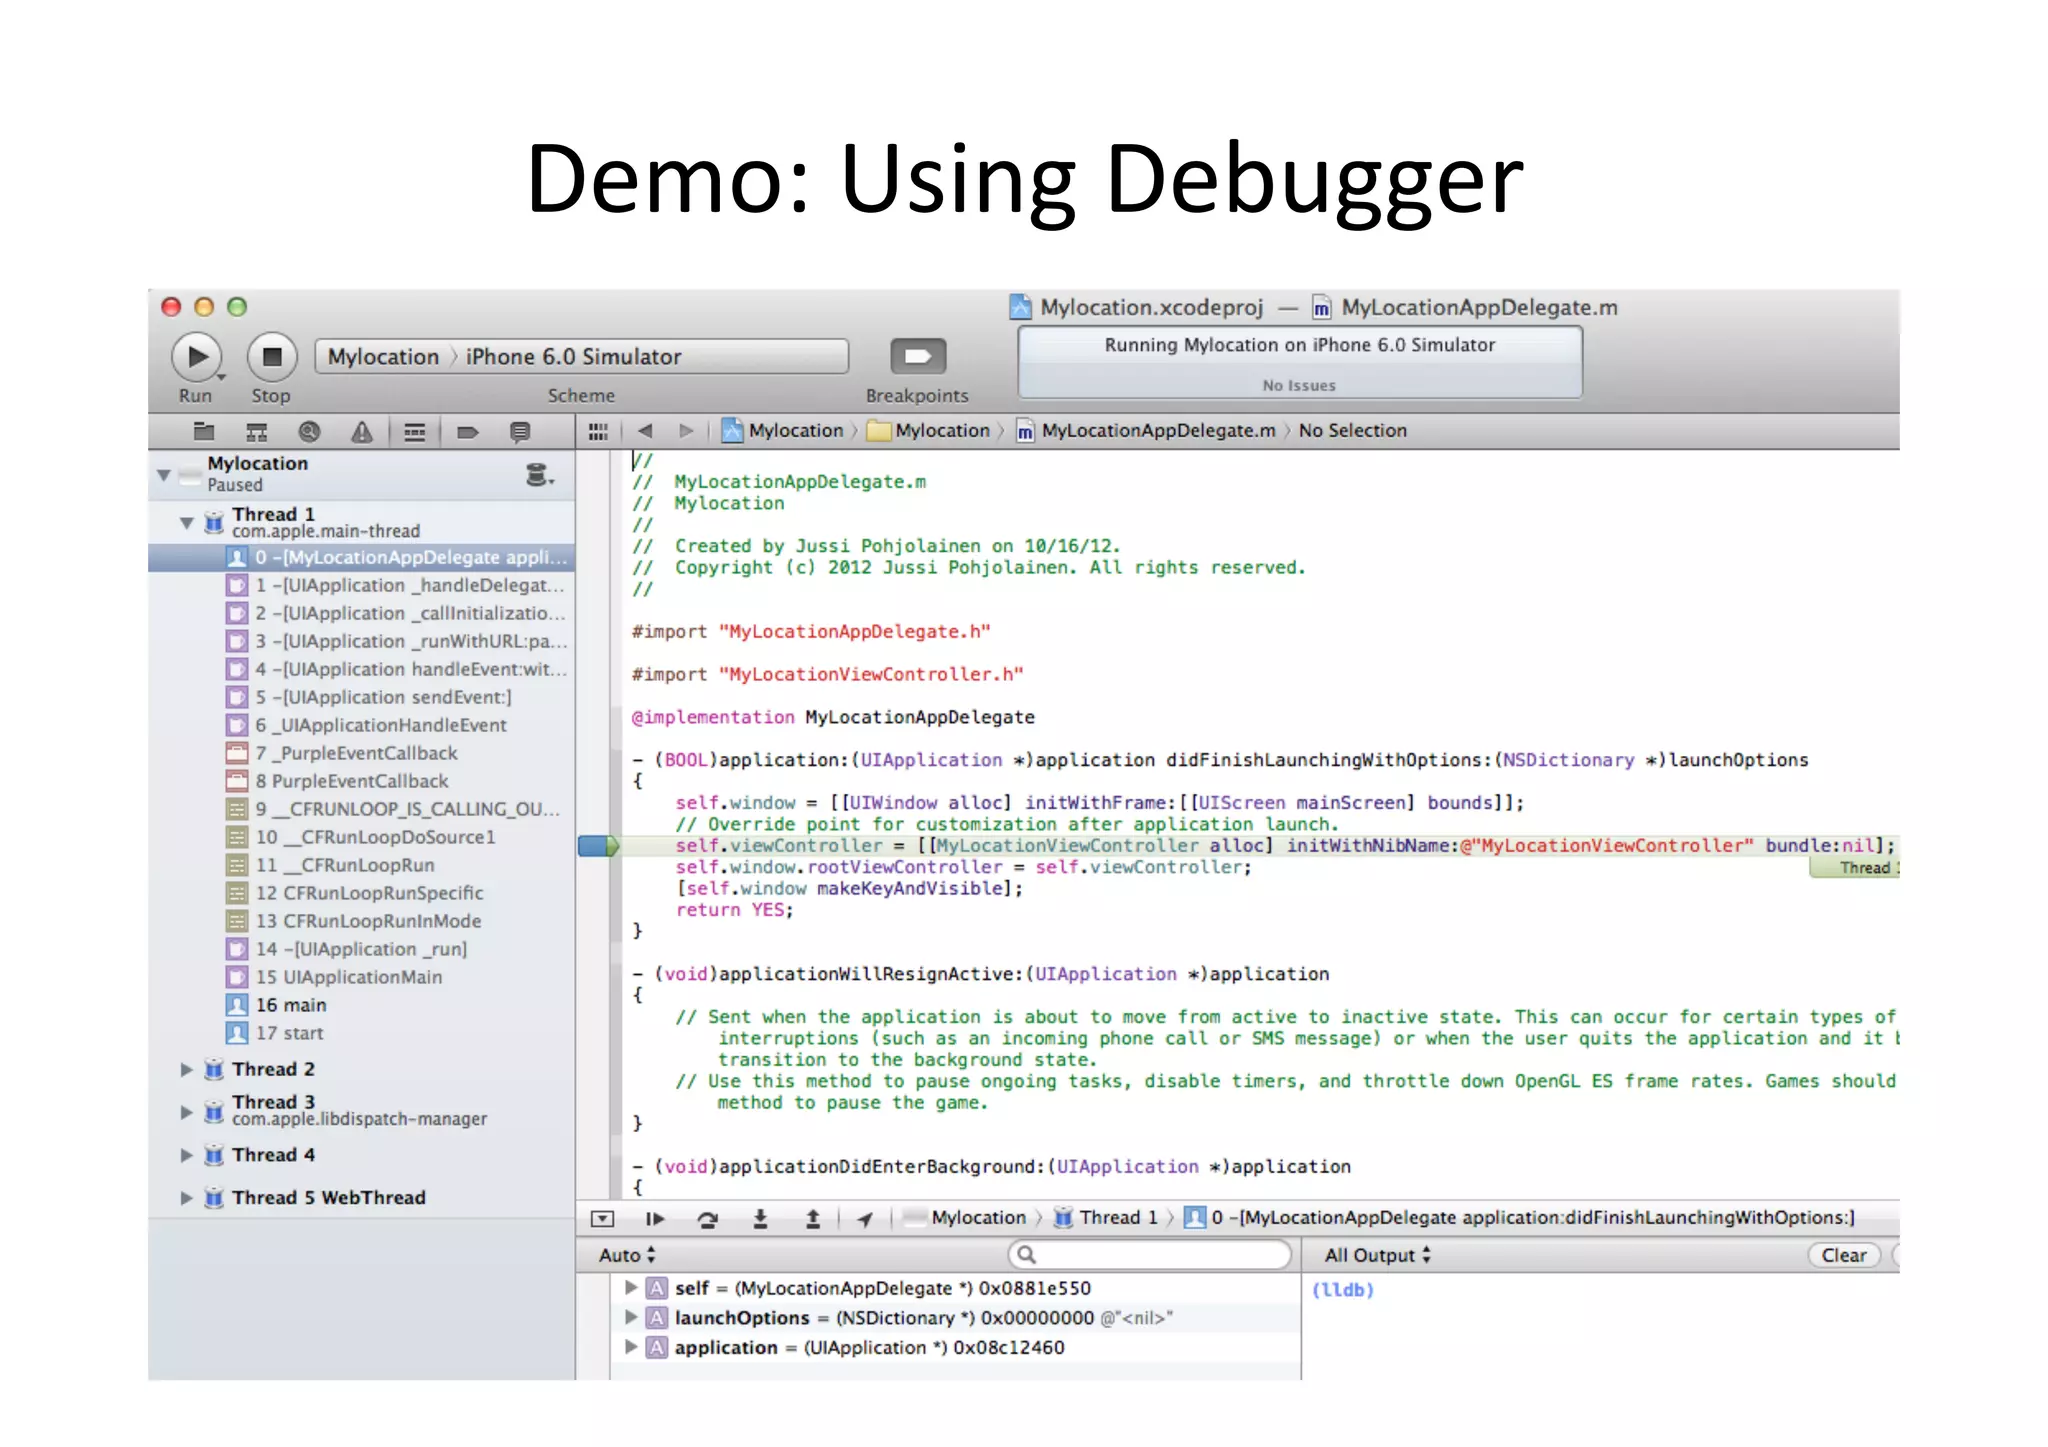Open the related files grid icon
Viewport: 2048px width, 1447px height.
(598, 431)
